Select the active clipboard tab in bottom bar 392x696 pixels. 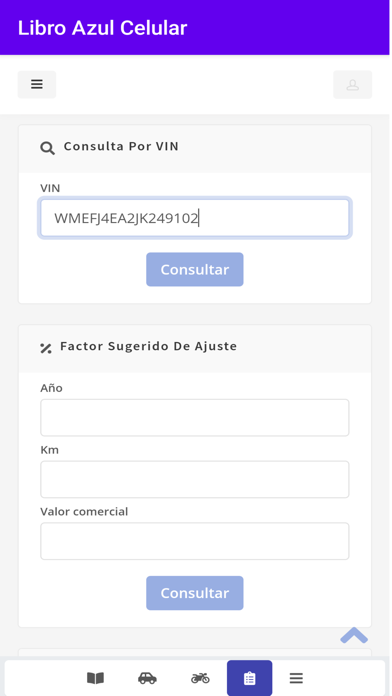click(249, 678)
